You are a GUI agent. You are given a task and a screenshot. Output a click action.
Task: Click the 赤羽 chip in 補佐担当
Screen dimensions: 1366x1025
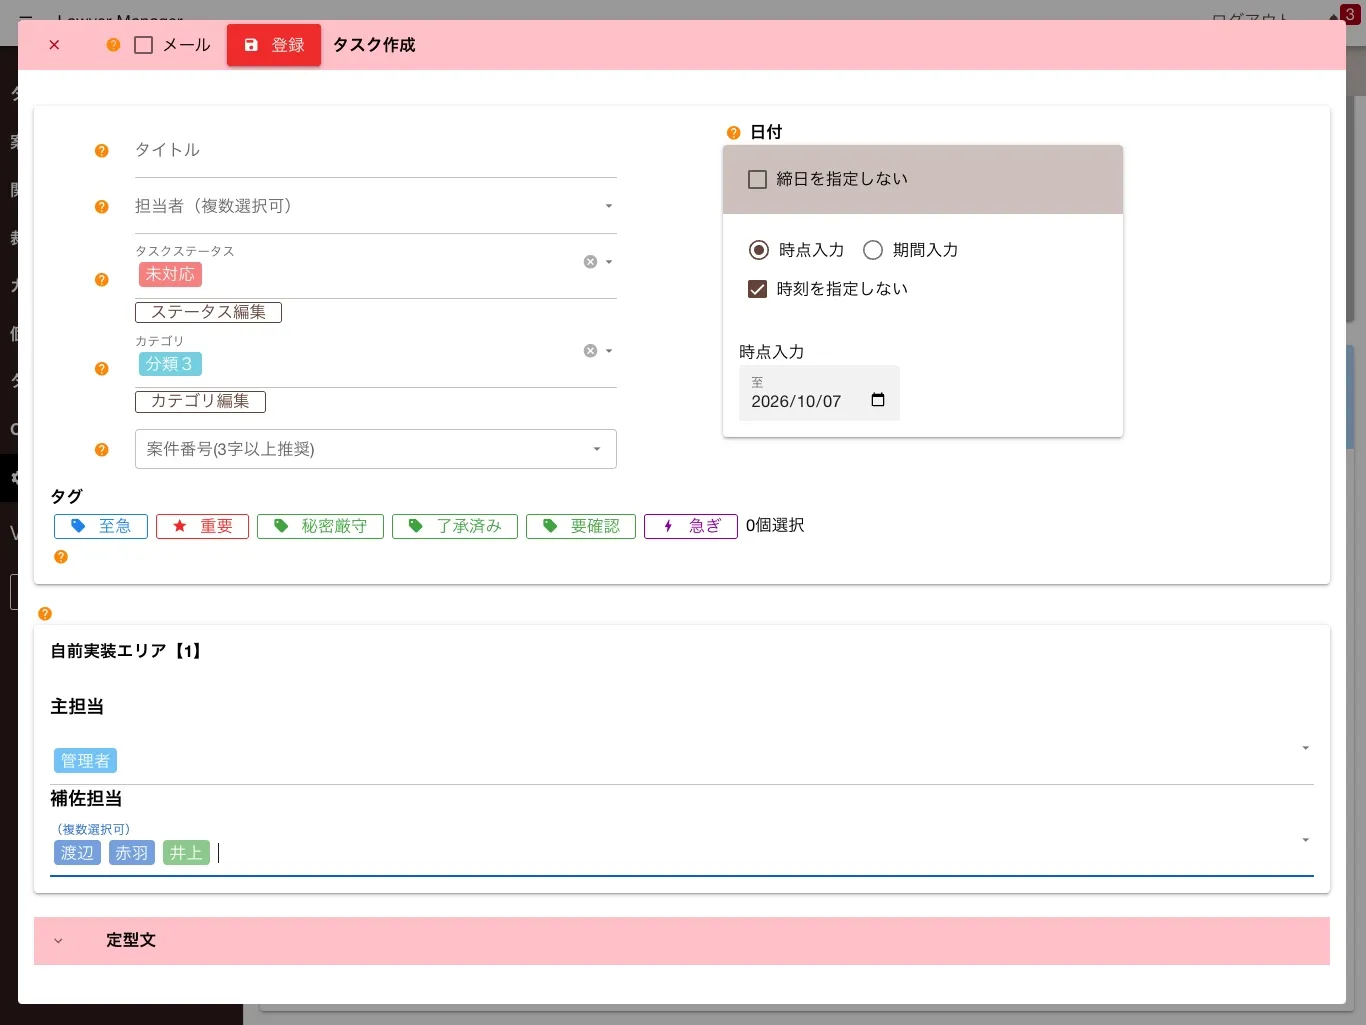pos(132,853)
